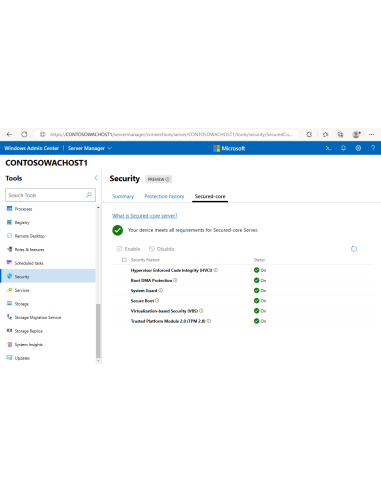Open Services tool in sidebar

48,290
